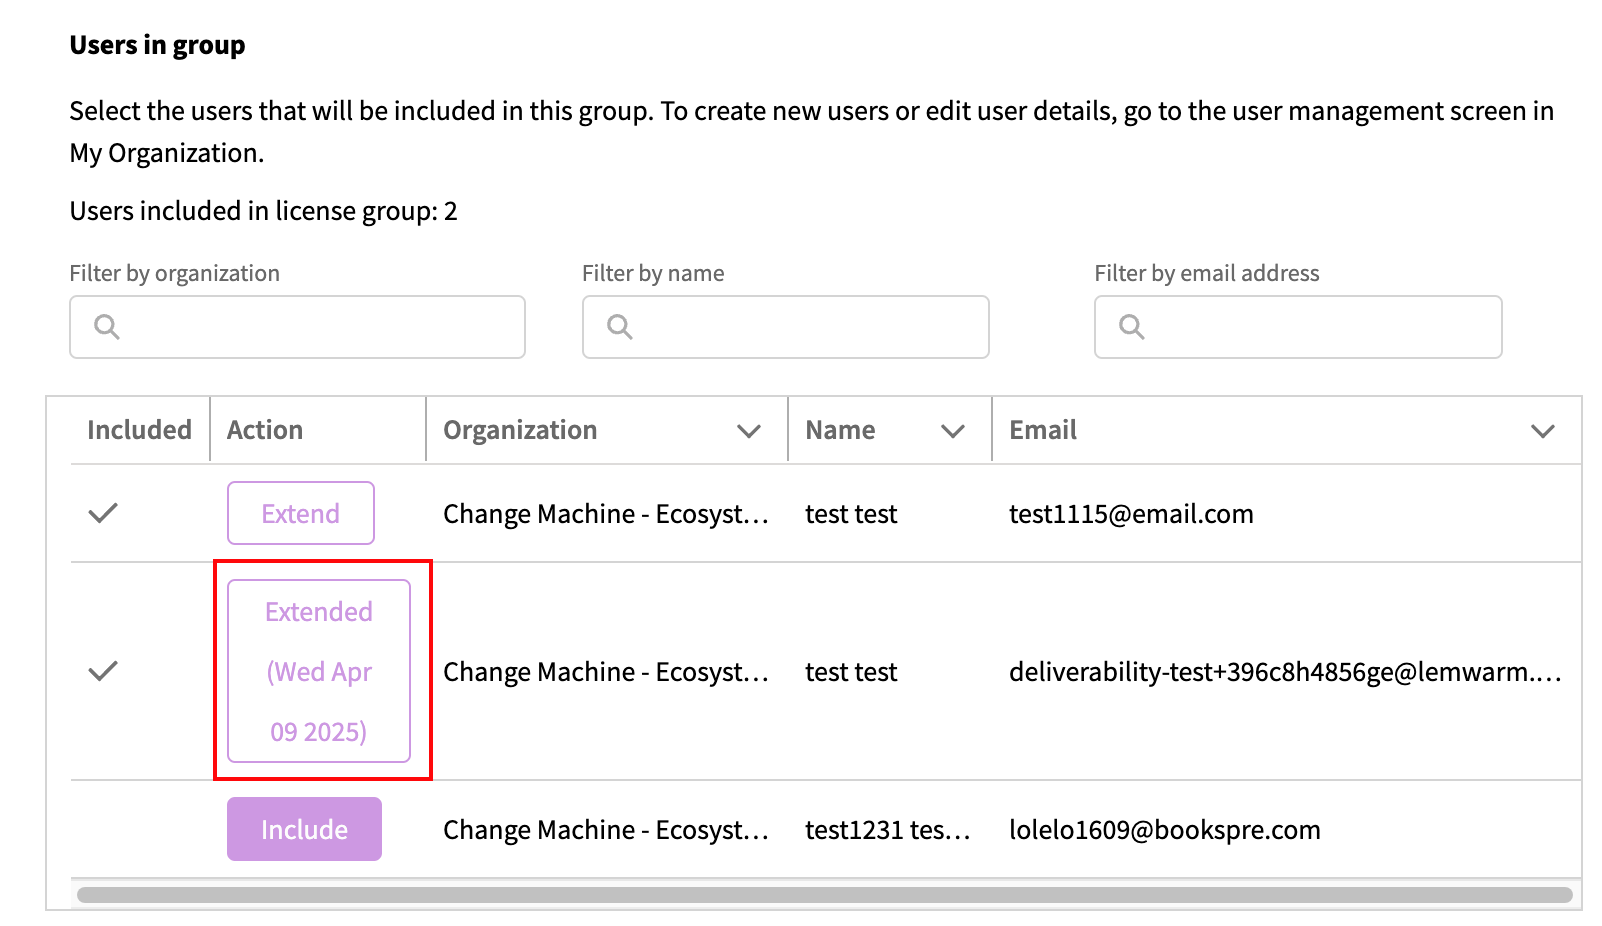
Task: Click the horizontal scrollbar below the table
Action: pos(824,895)
